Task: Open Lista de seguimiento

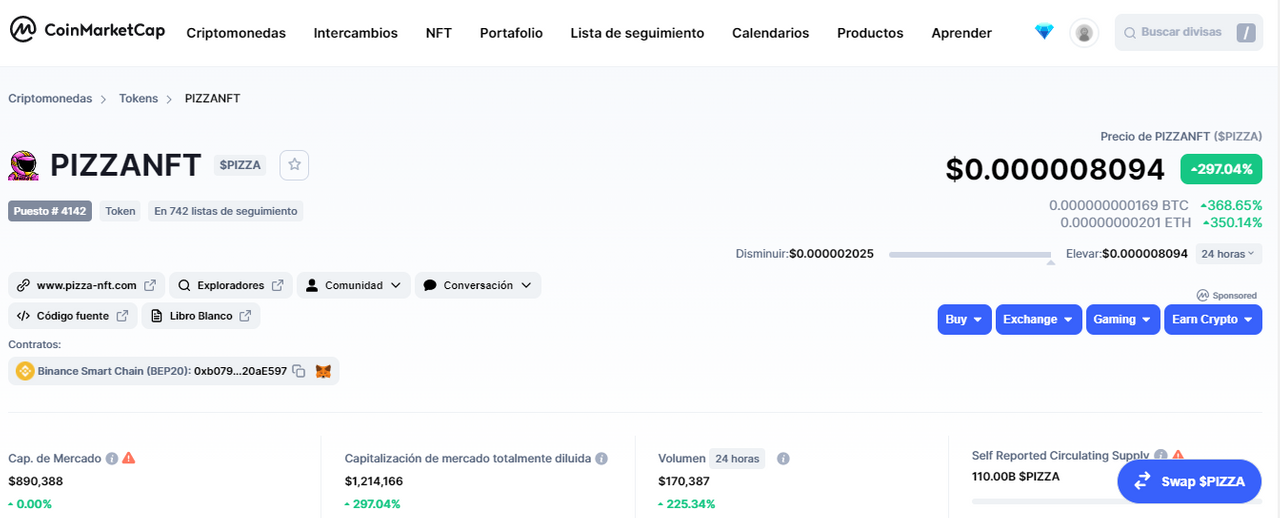Action: [x=637, y=33]
